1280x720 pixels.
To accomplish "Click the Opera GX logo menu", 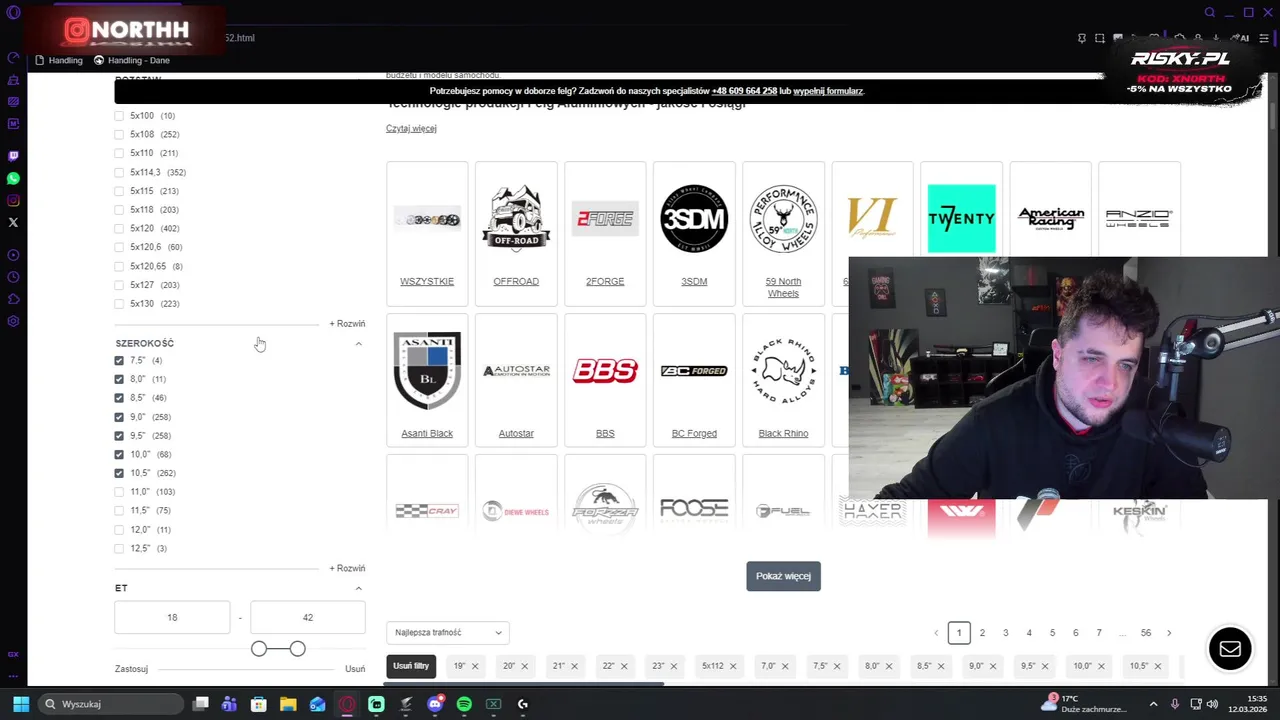I will (13, 13).
